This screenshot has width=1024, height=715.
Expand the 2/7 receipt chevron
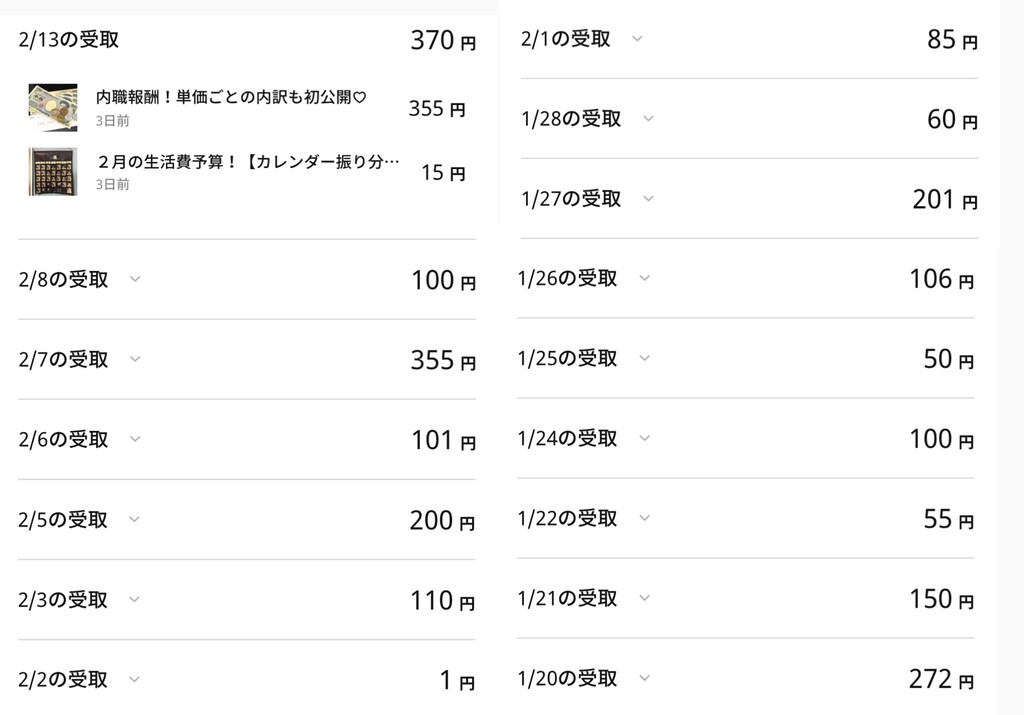pos(135,358)
